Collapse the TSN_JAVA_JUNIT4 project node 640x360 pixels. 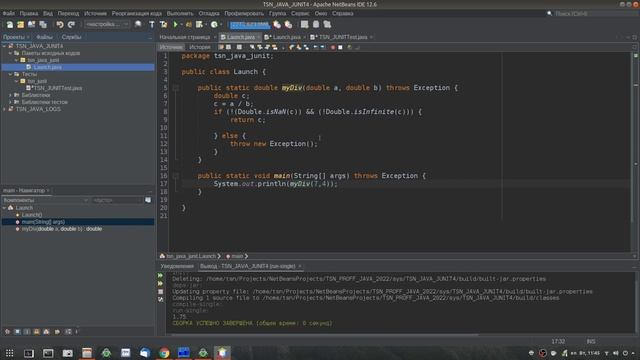click(4, 46)
